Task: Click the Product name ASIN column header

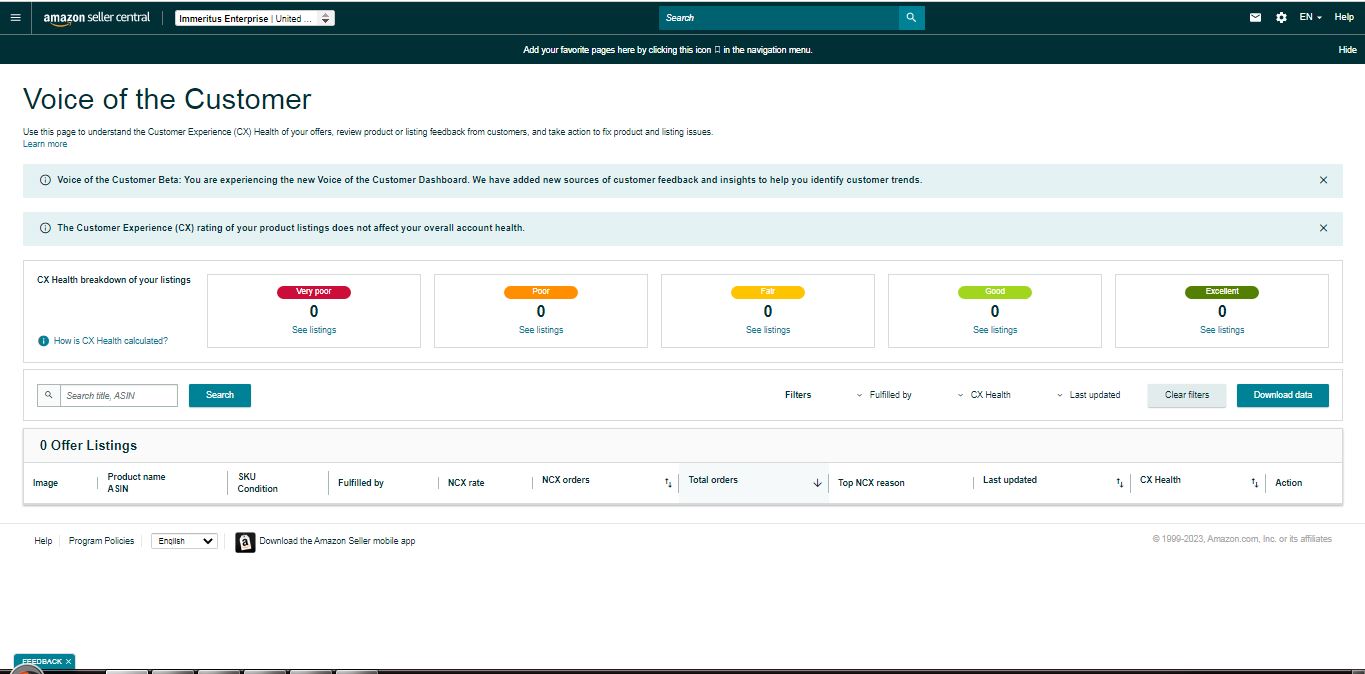Action: pos(137,483)
